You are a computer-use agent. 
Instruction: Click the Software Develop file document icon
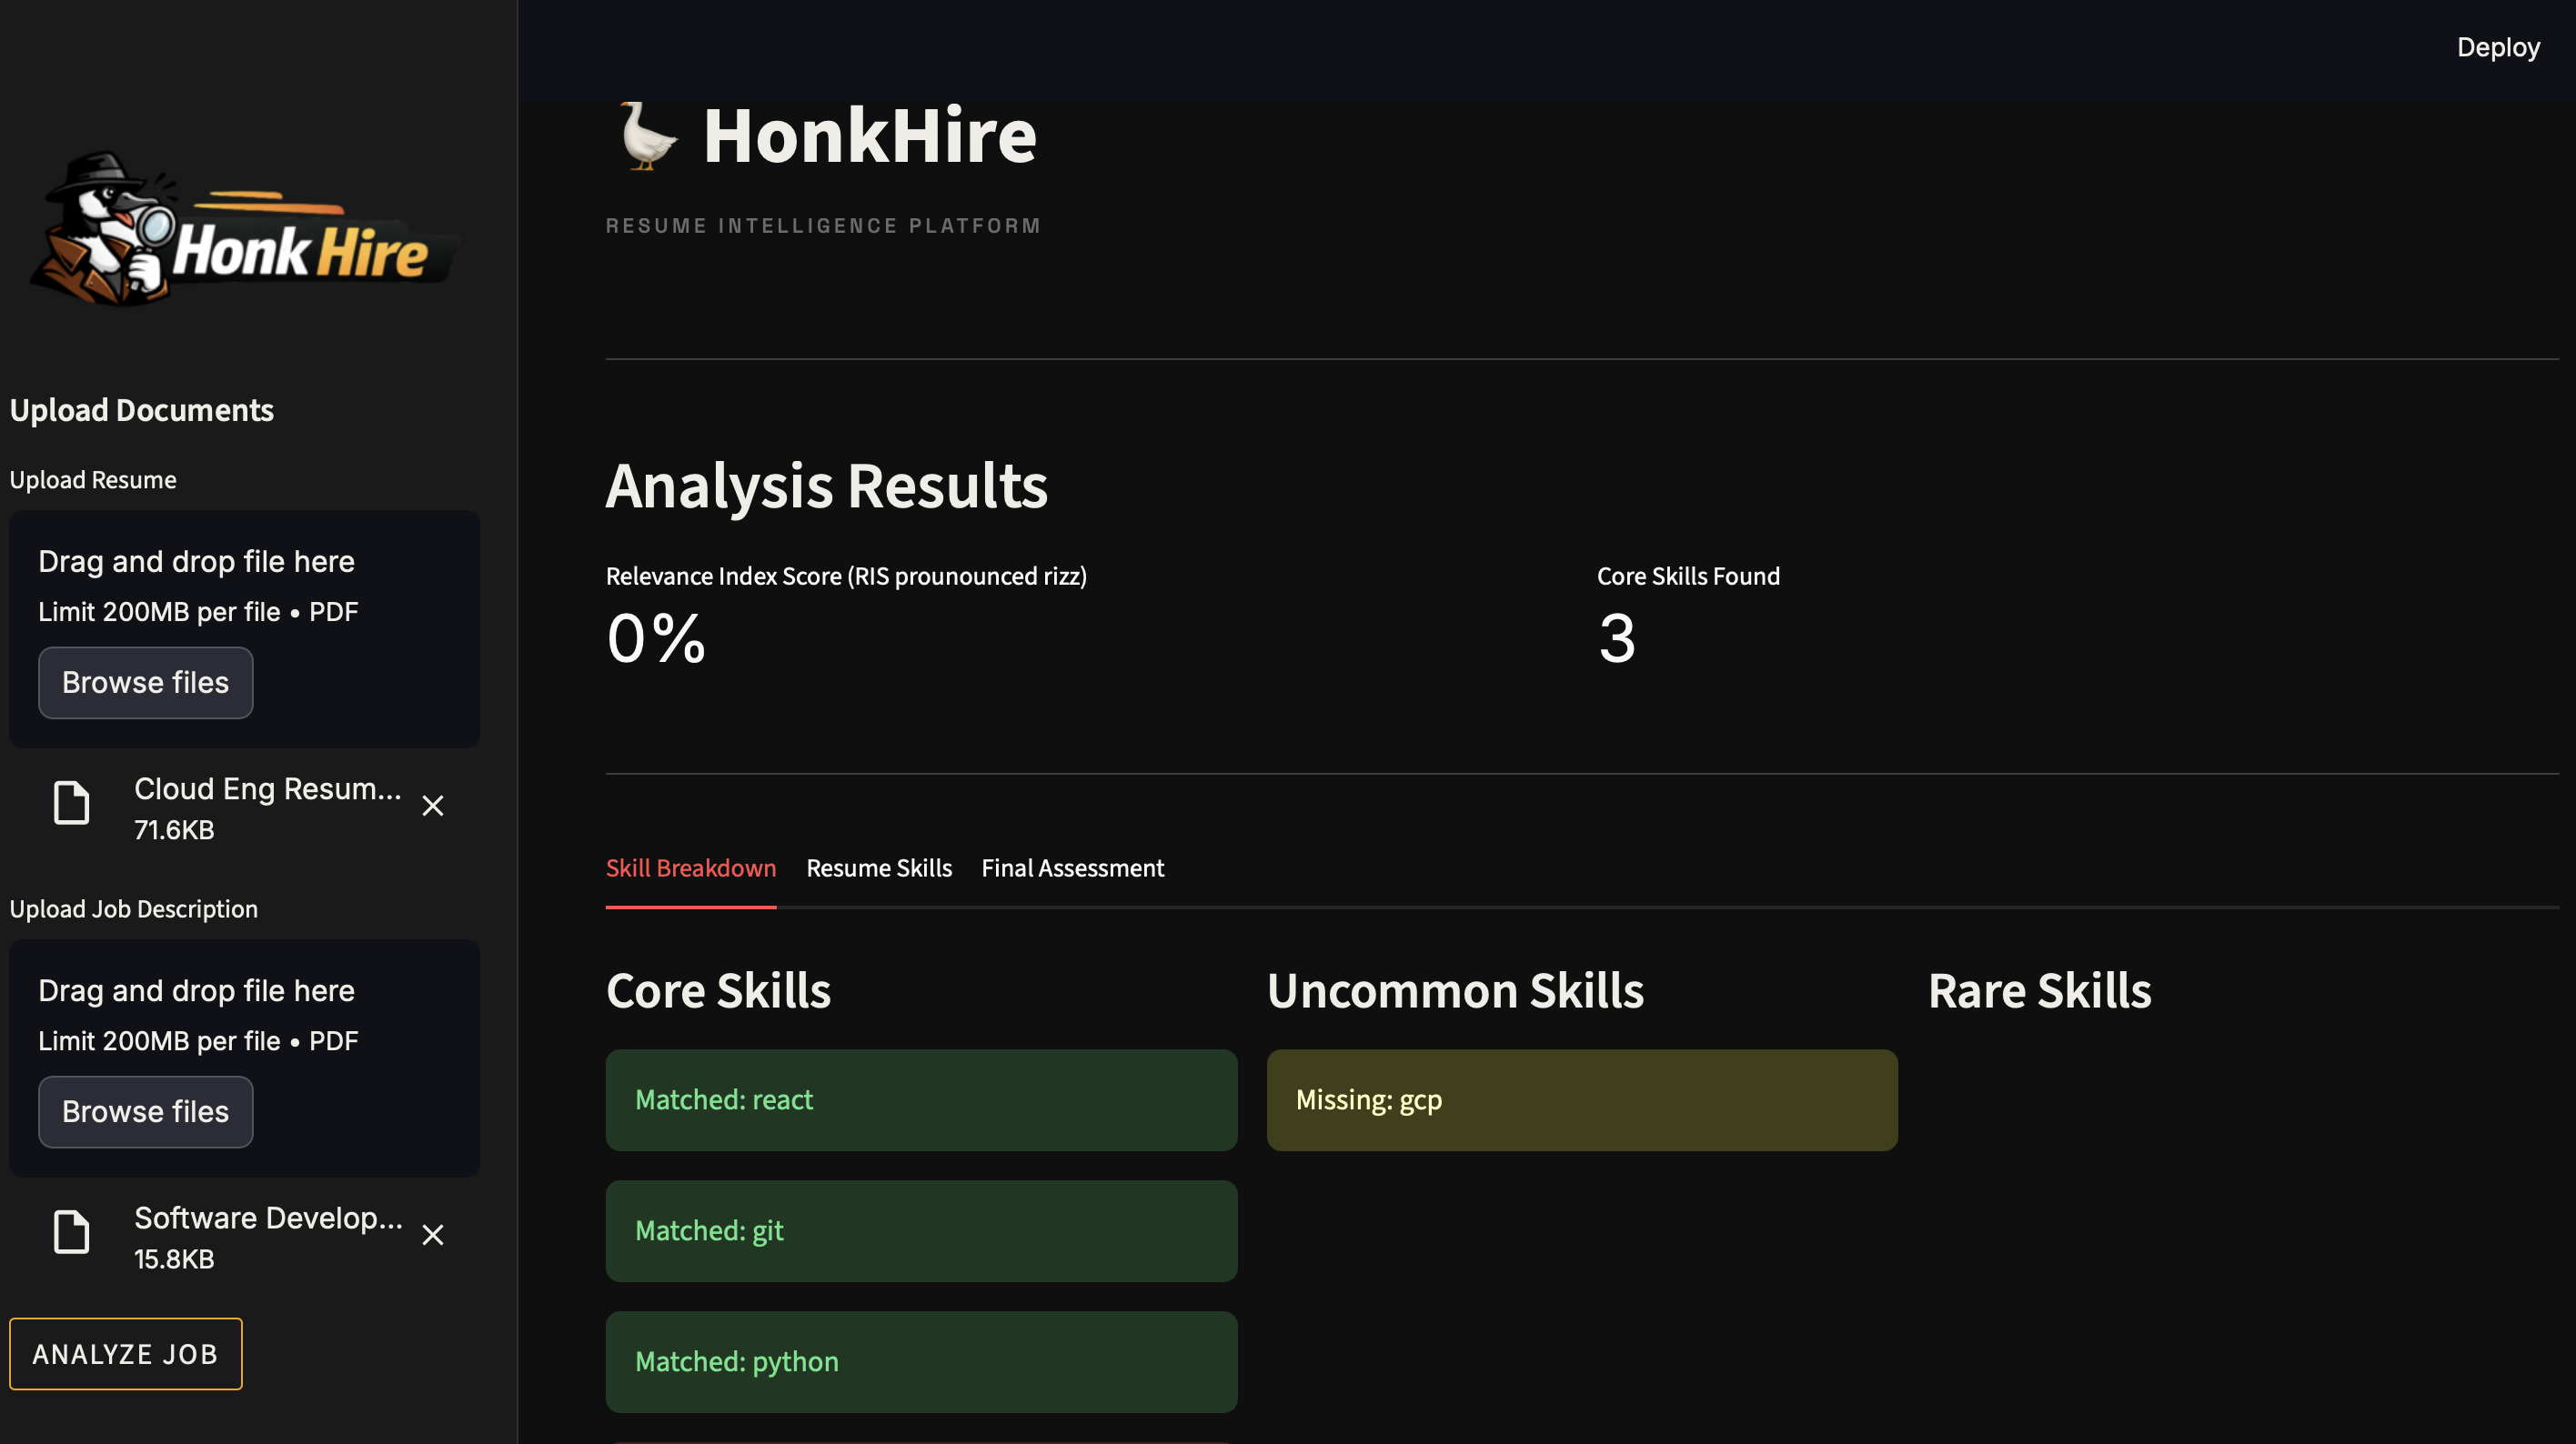(x=71, y=1232)
